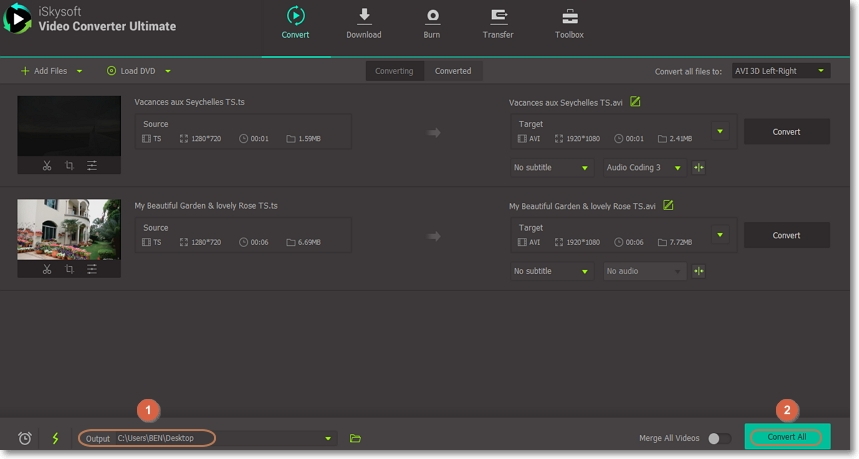Click the schedule alarm clock icon
This screenshot has height=459, width=859.
pyautogui.click(x=25, y=438)
